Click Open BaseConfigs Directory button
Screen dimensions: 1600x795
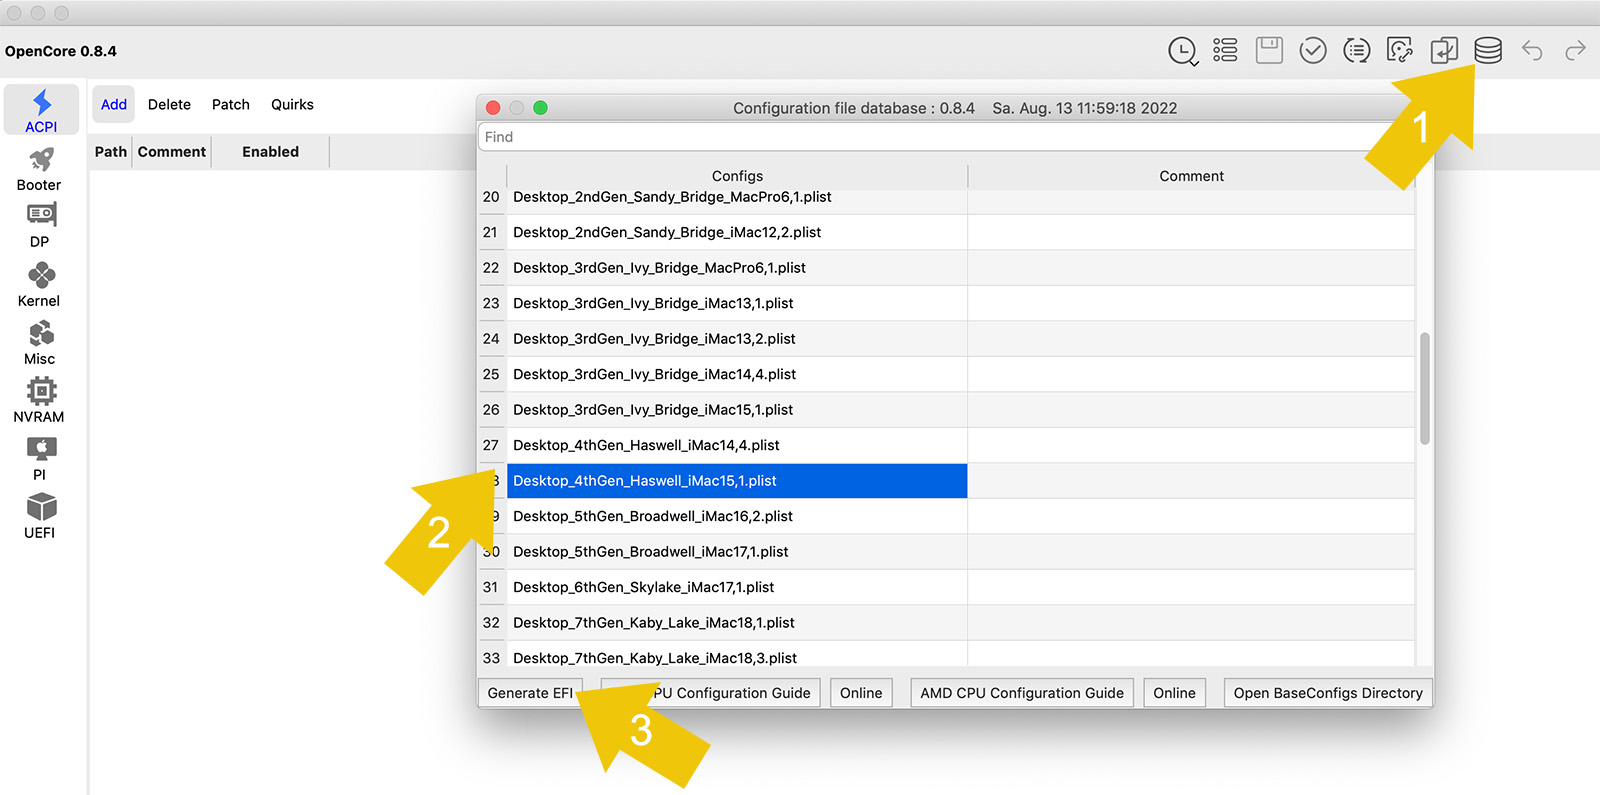click(x=1328, y=693)
